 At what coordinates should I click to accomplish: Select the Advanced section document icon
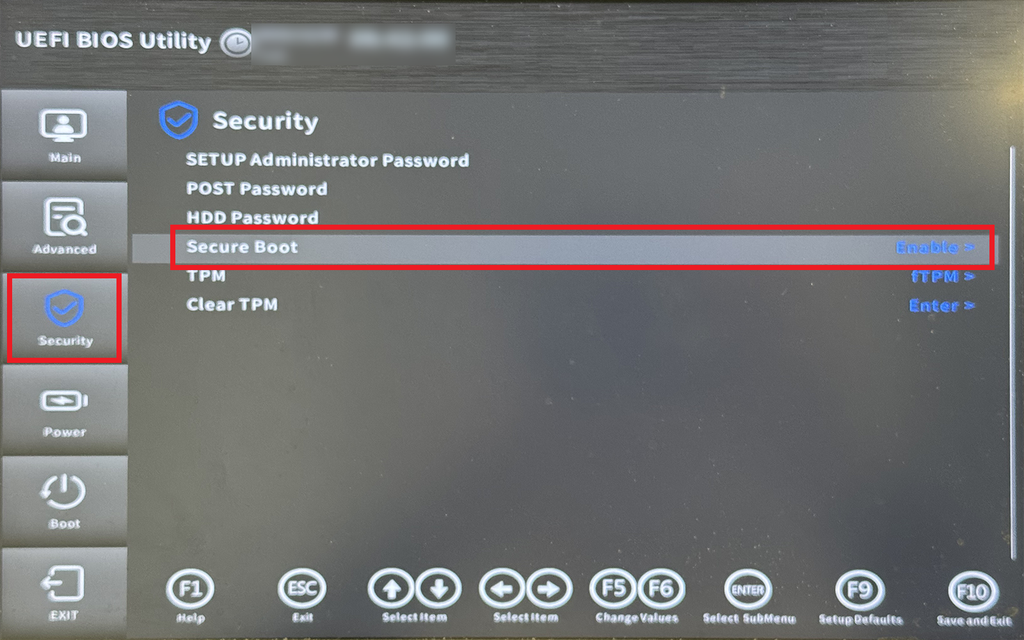64,216
